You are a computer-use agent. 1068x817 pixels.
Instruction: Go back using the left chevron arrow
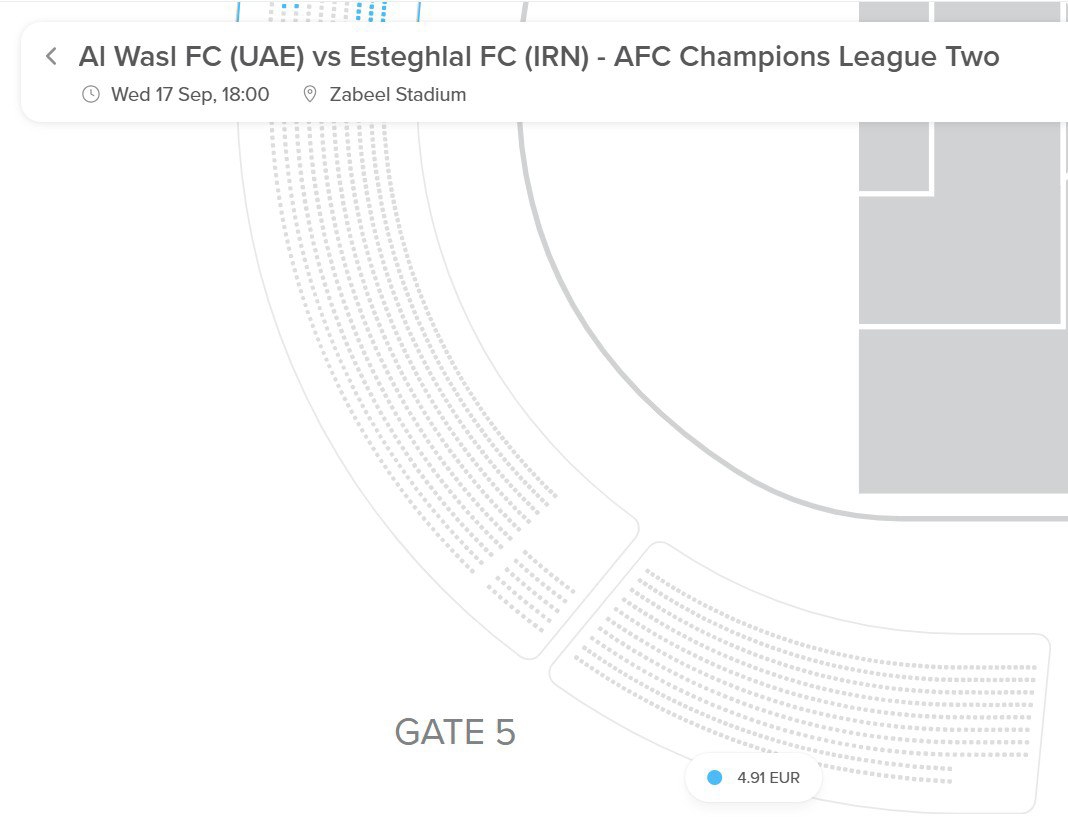51,57
